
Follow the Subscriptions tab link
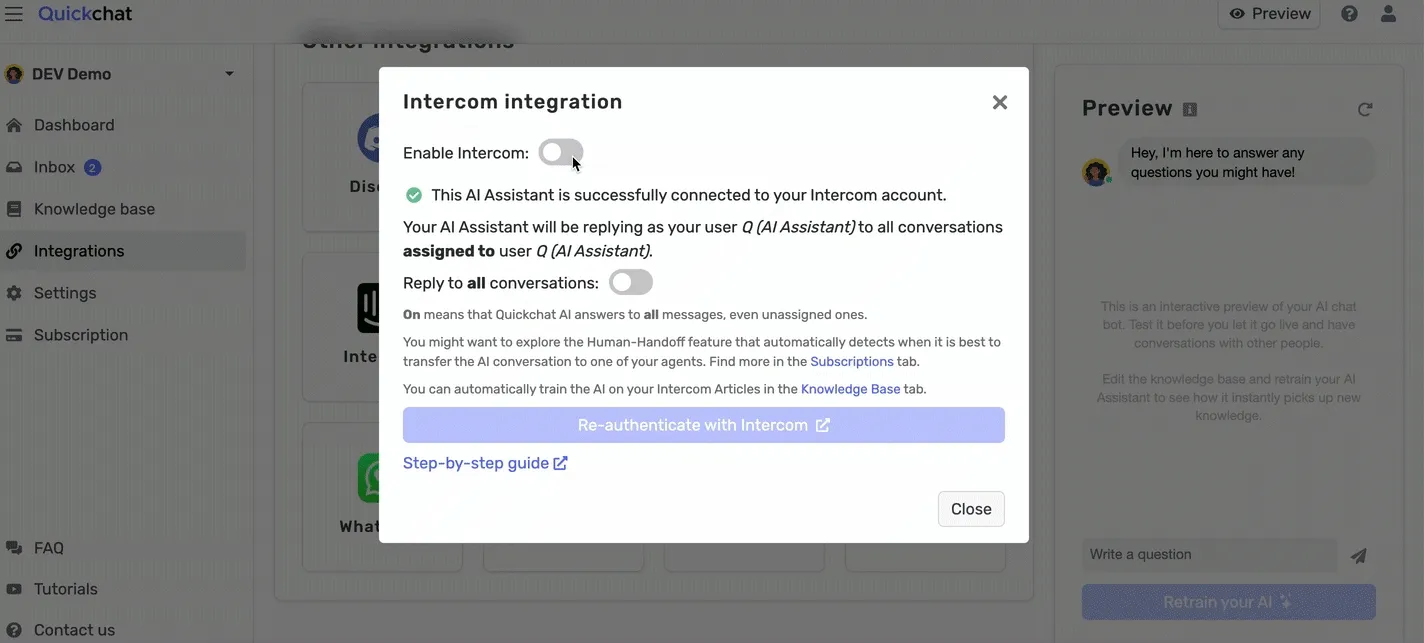852,361
